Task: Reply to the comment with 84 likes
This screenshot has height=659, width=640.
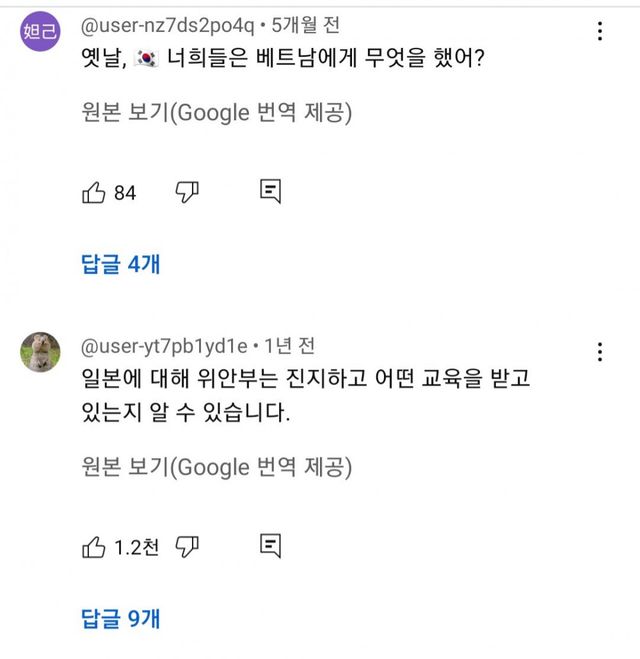Action: (270, 191)
